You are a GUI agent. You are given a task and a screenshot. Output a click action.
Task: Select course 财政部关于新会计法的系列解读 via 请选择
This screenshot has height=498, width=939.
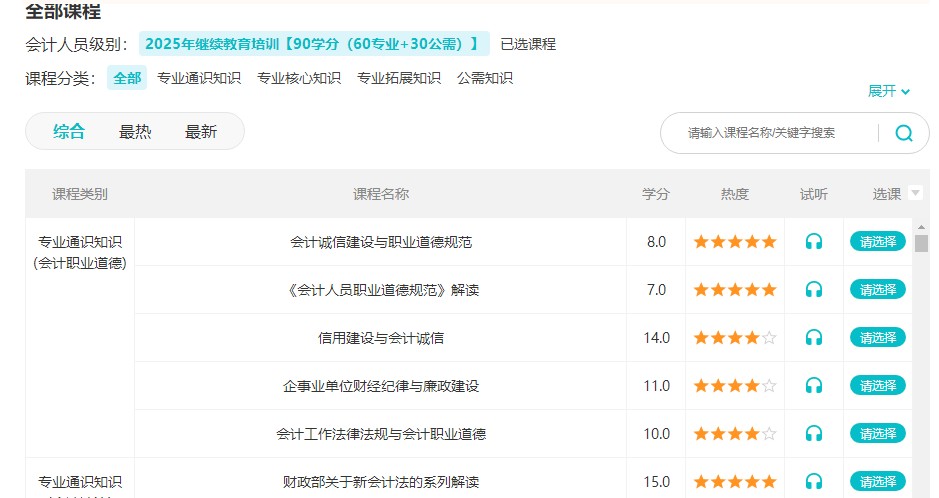coord(878,481)
